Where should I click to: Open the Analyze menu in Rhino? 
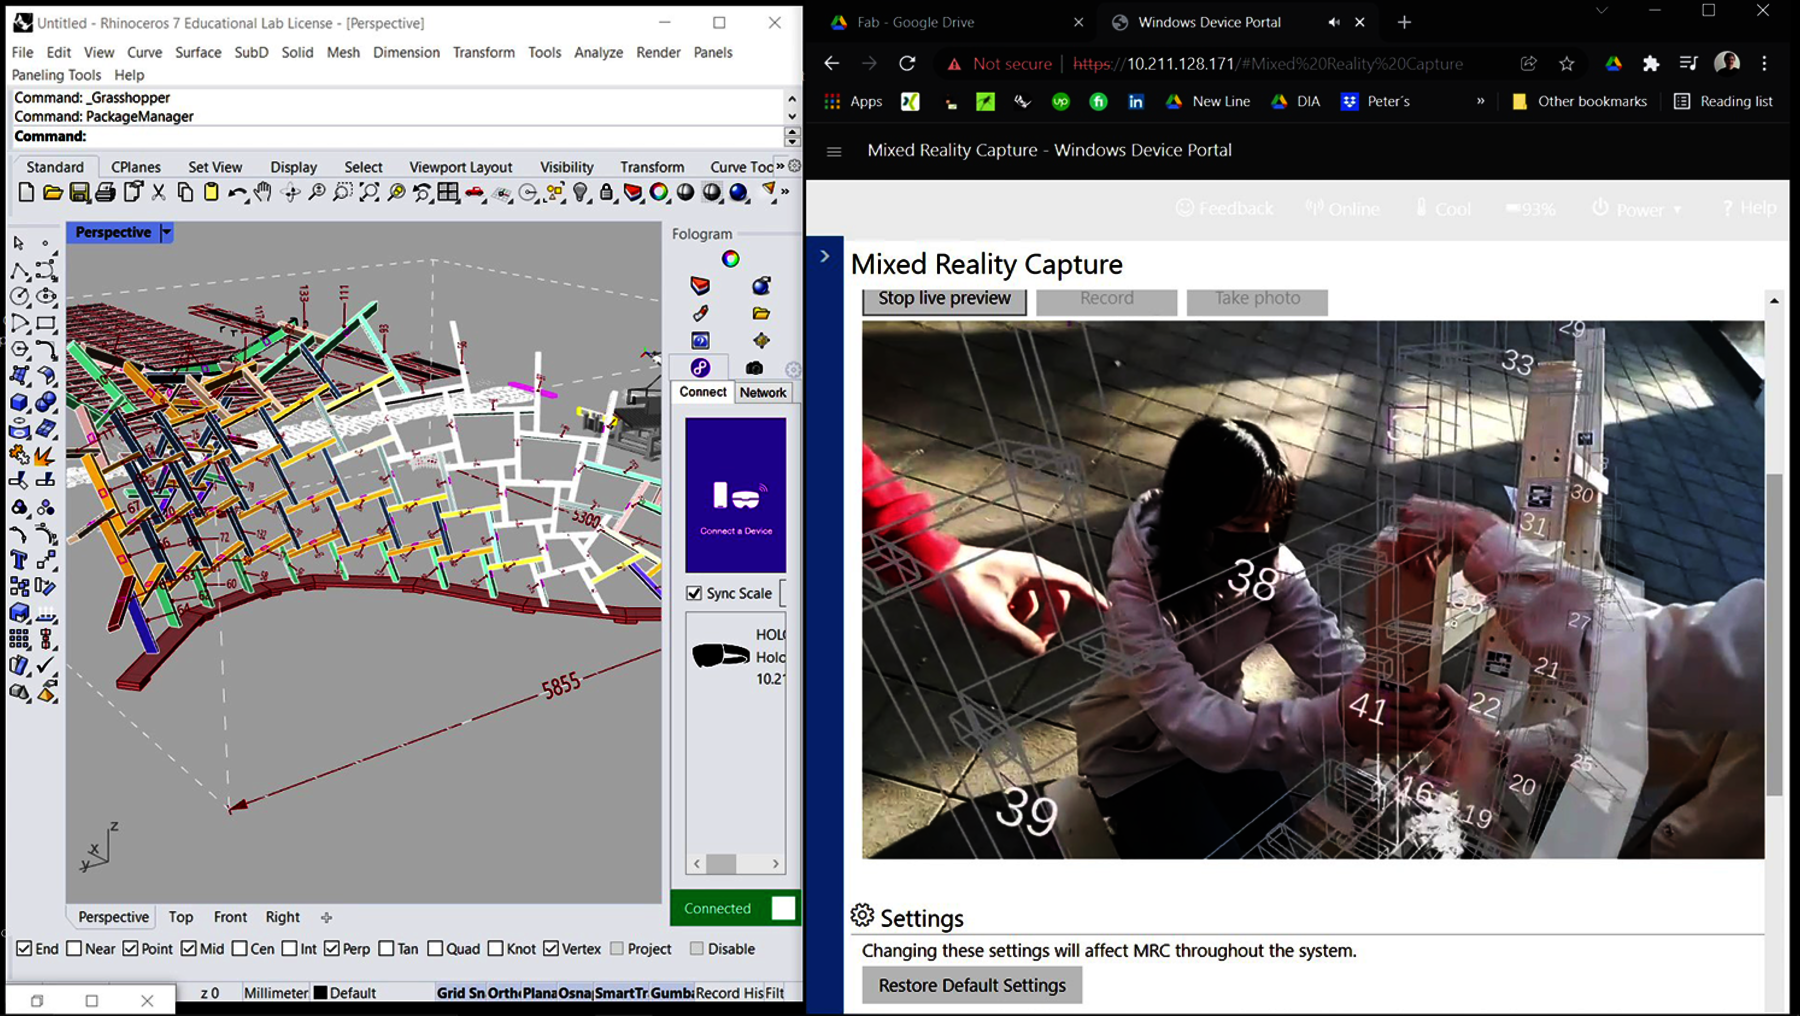(598, 52)
